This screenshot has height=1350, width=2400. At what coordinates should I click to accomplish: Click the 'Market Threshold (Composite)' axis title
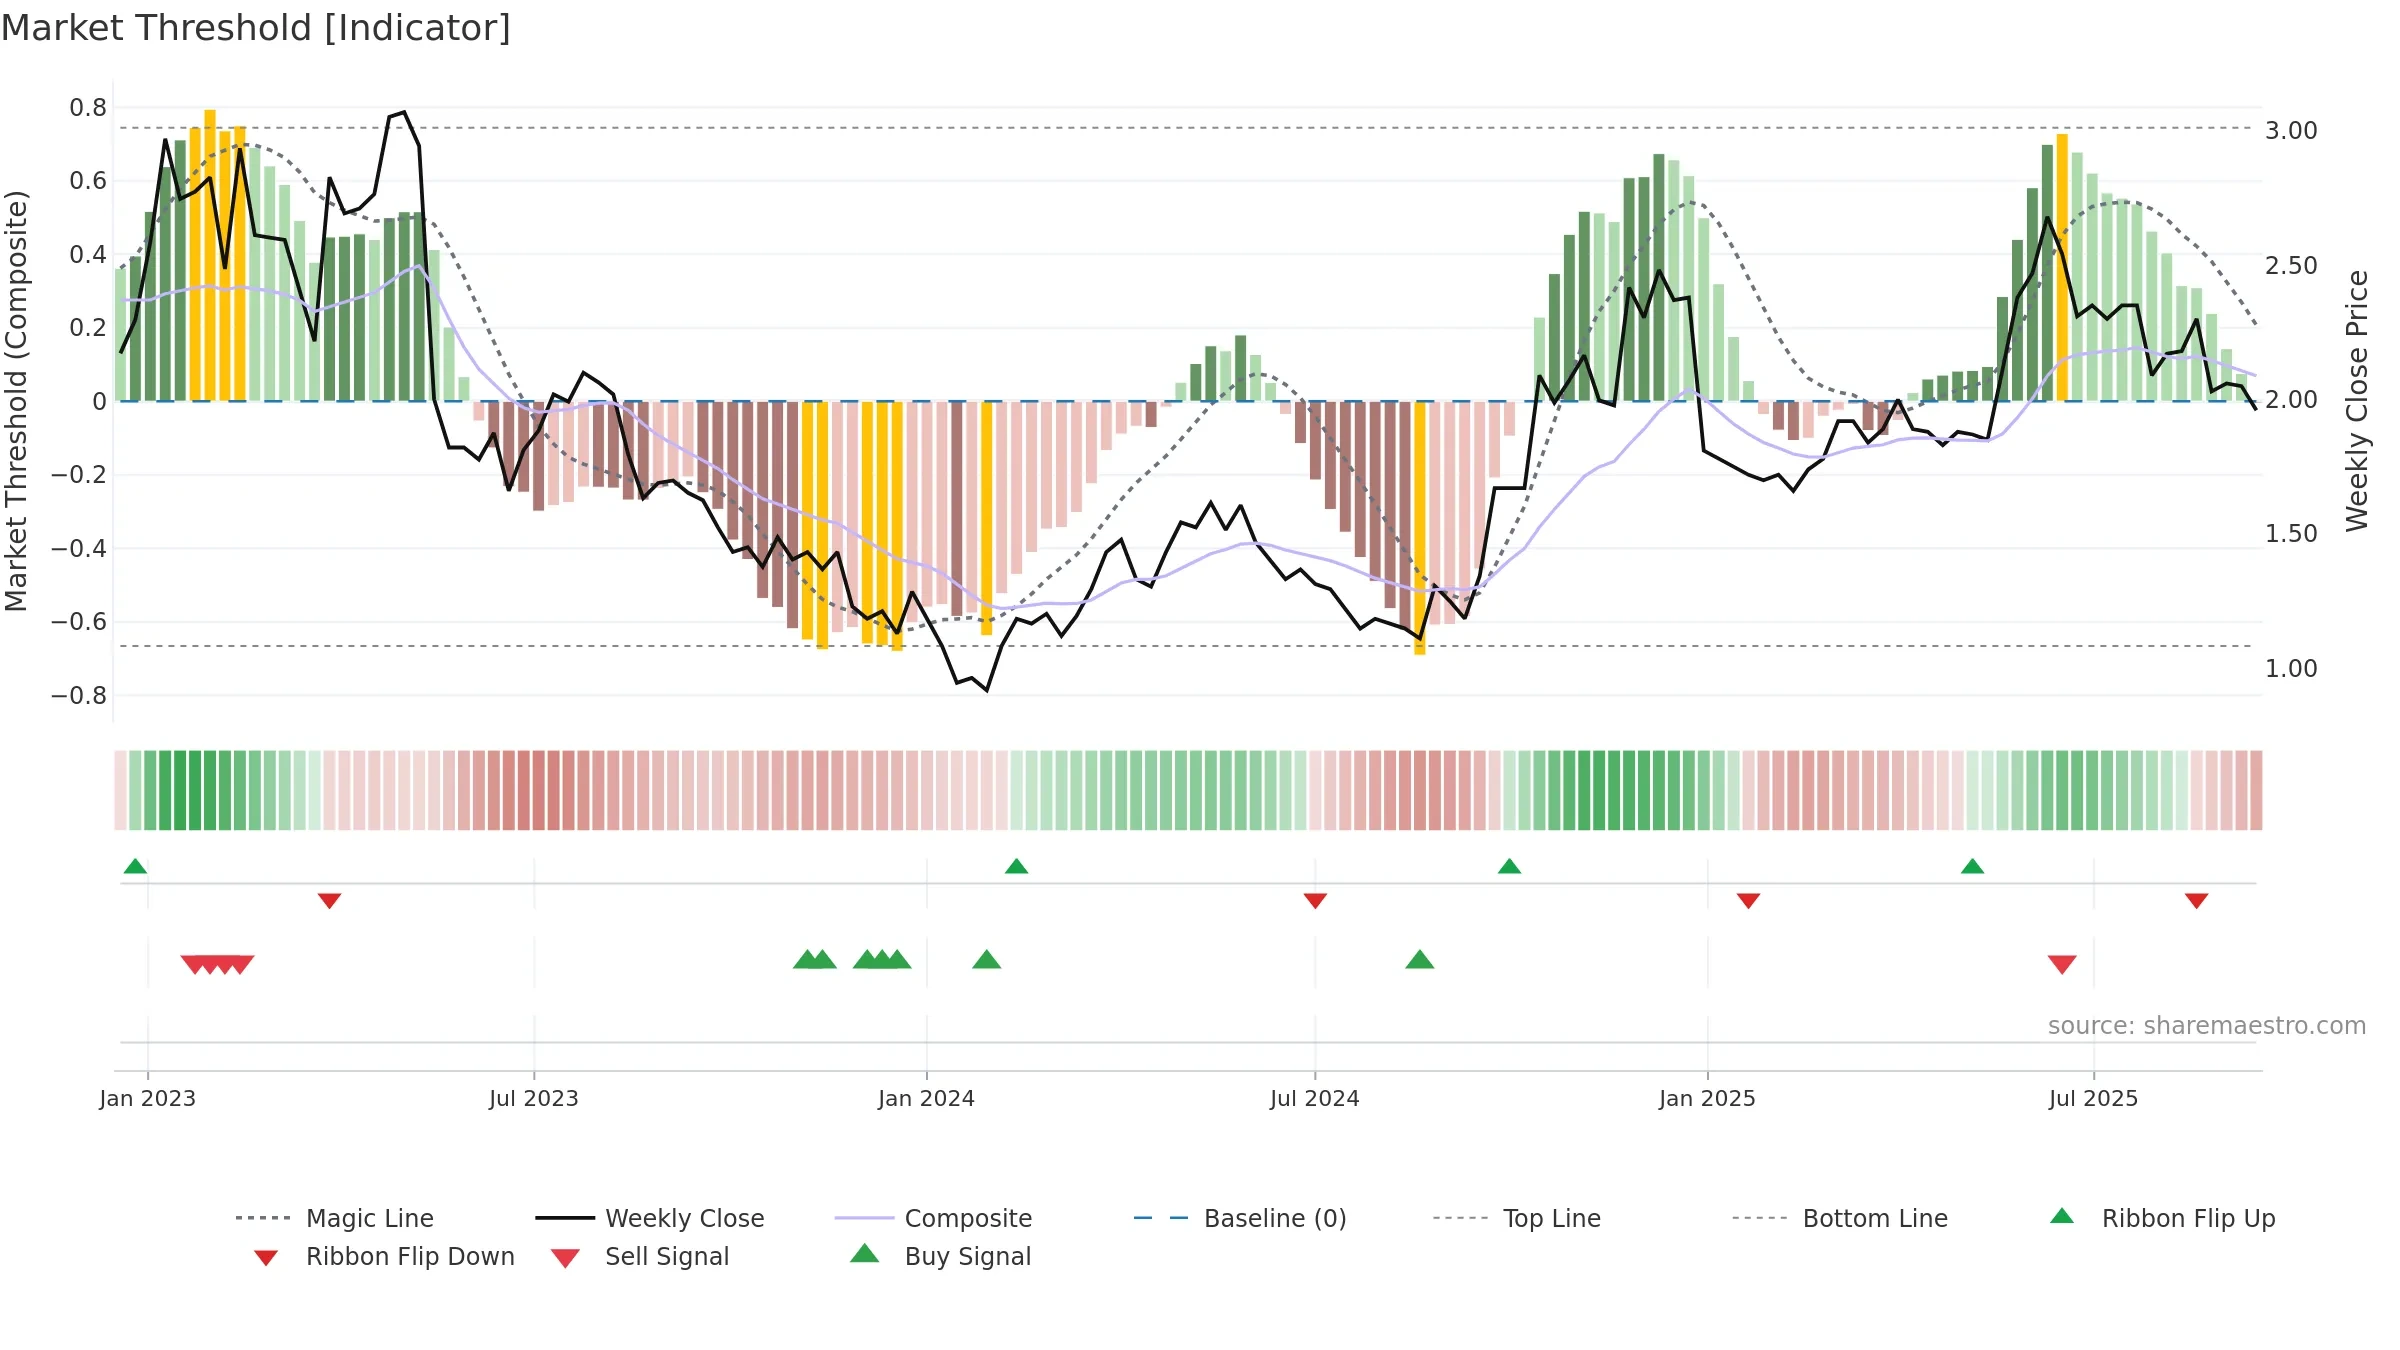coord(16,401)
